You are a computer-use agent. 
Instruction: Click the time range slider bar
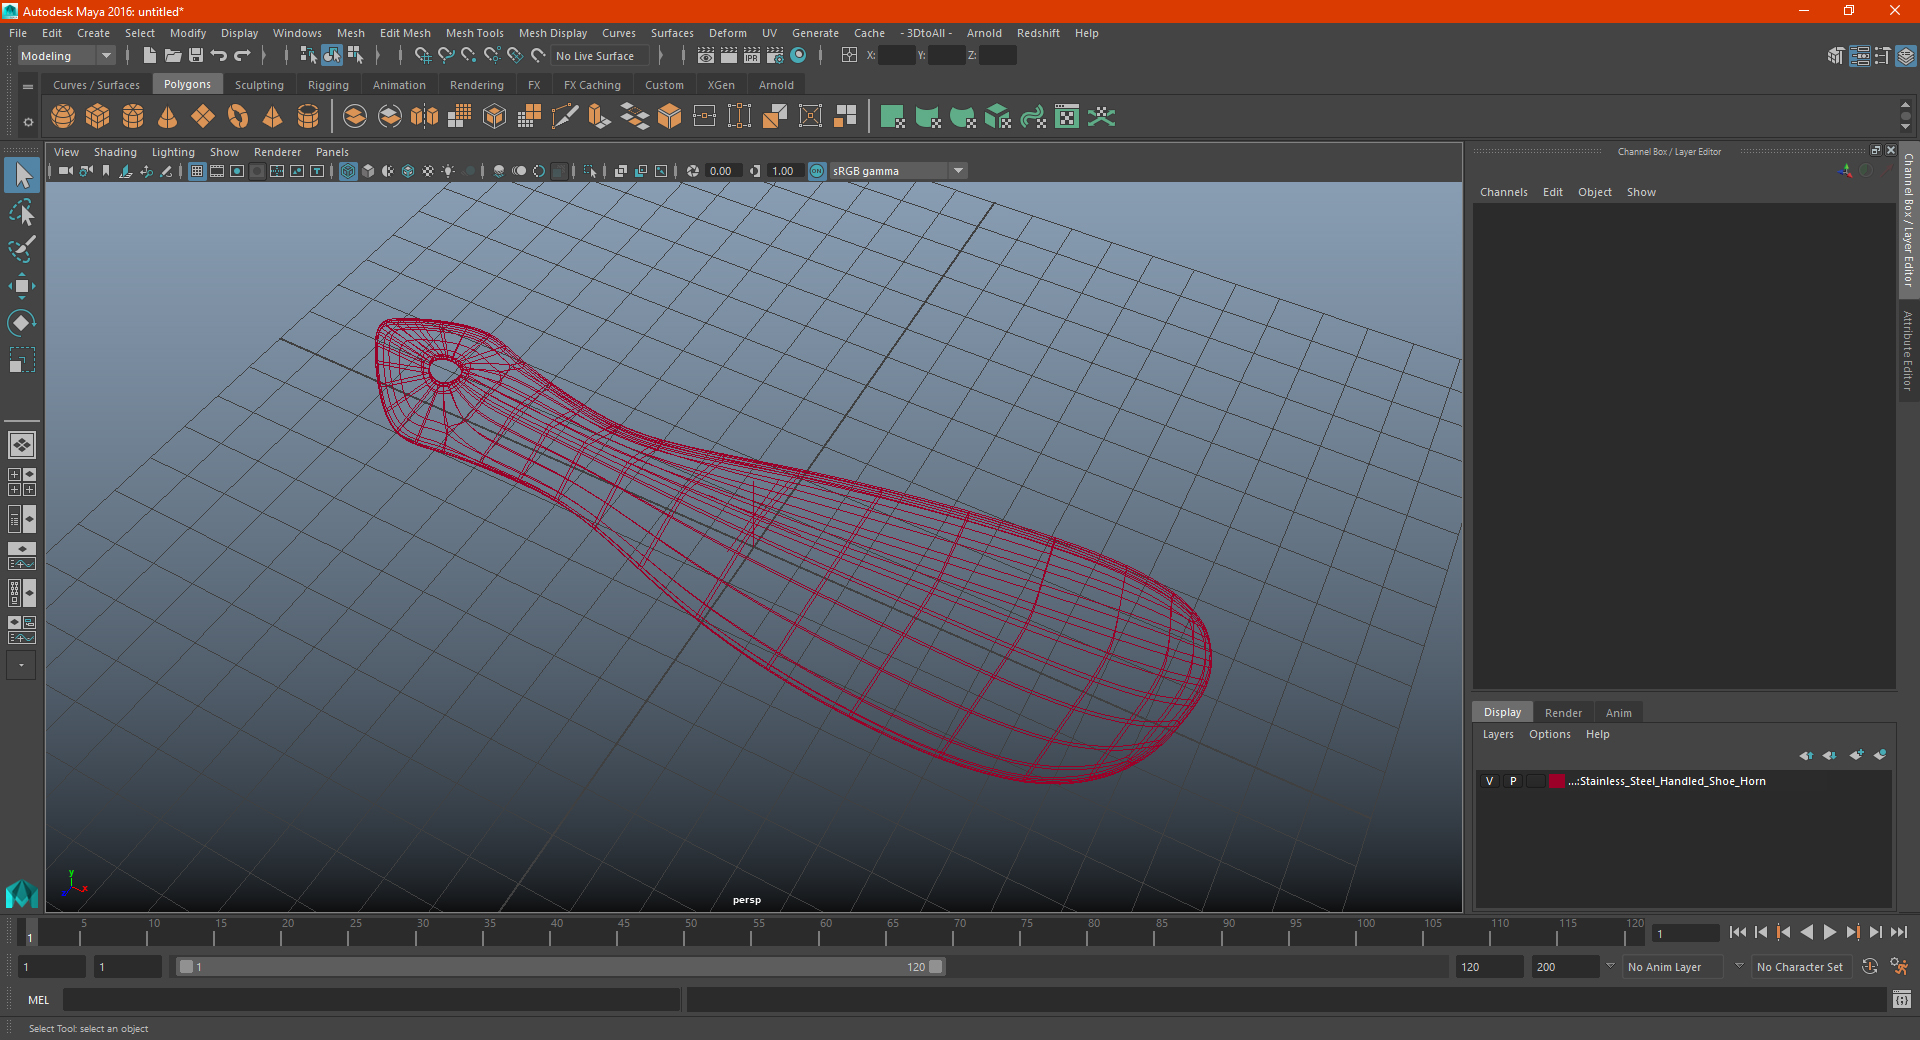(x=560, y=967)
